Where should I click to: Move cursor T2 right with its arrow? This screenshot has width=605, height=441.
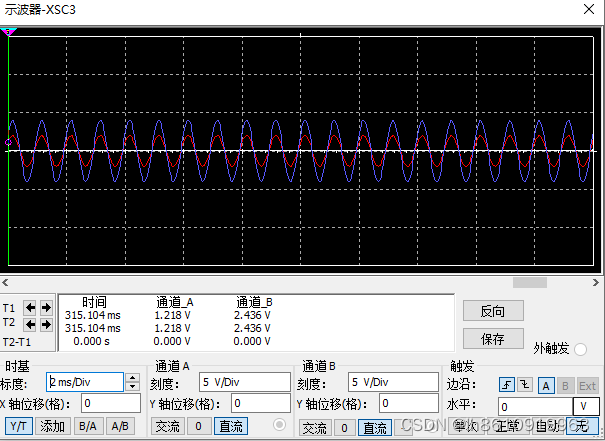[46, 324]
